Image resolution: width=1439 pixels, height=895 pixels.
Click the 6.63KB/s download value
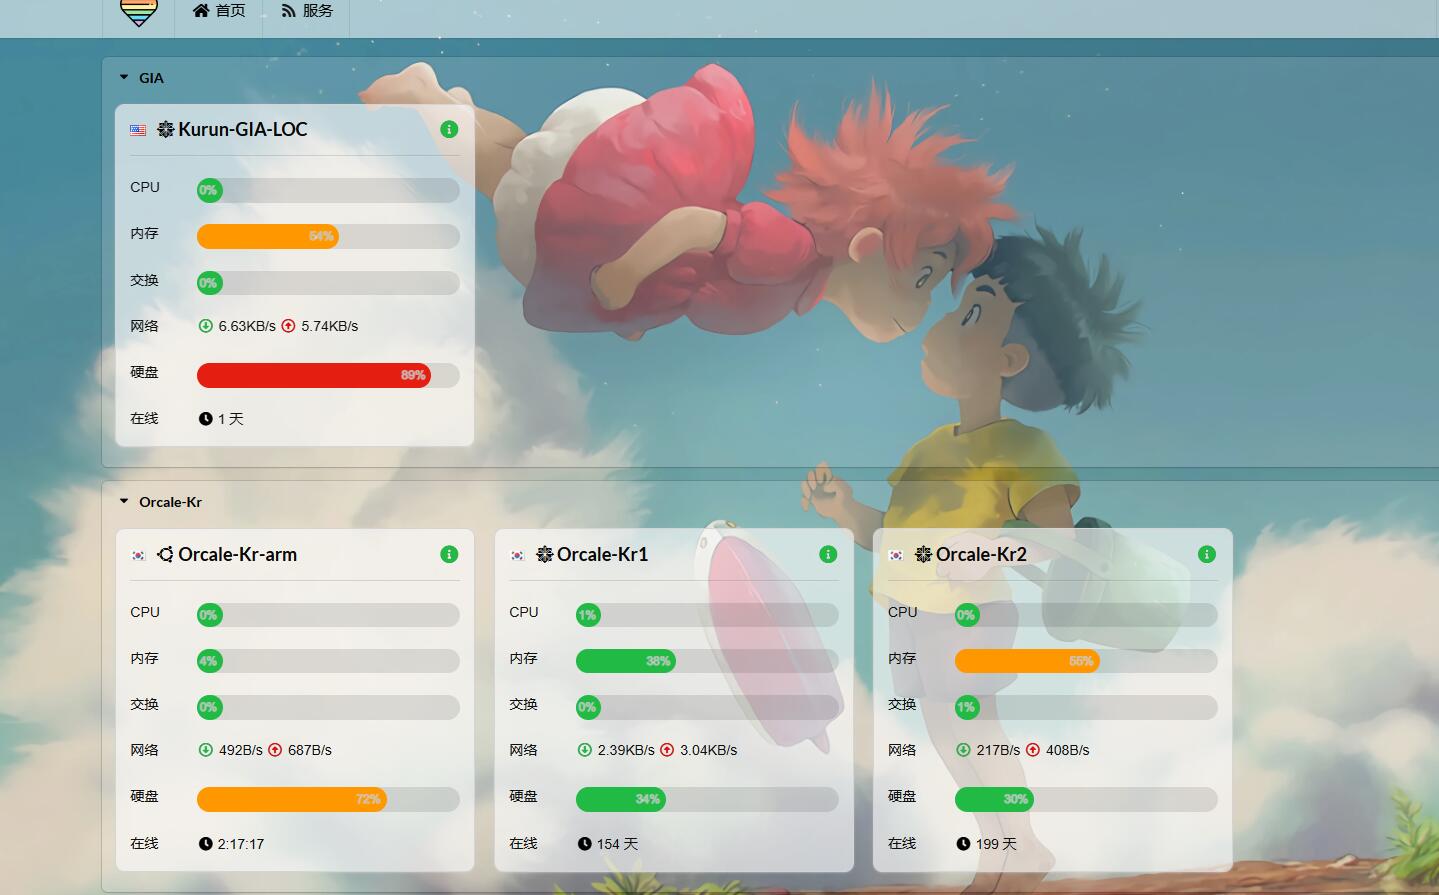point(247,326)
